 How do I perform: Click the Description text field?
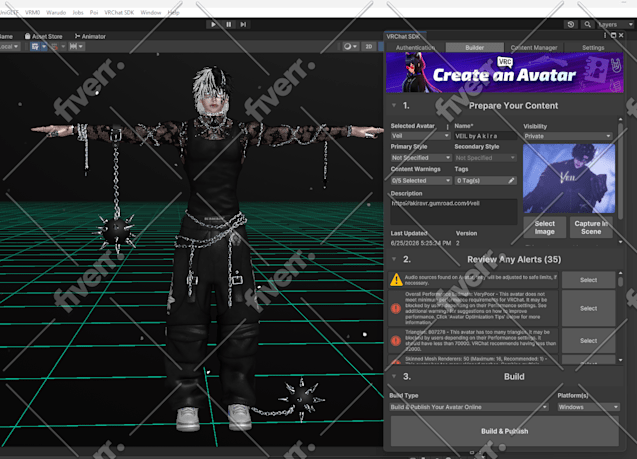click(x=454, y=212)
